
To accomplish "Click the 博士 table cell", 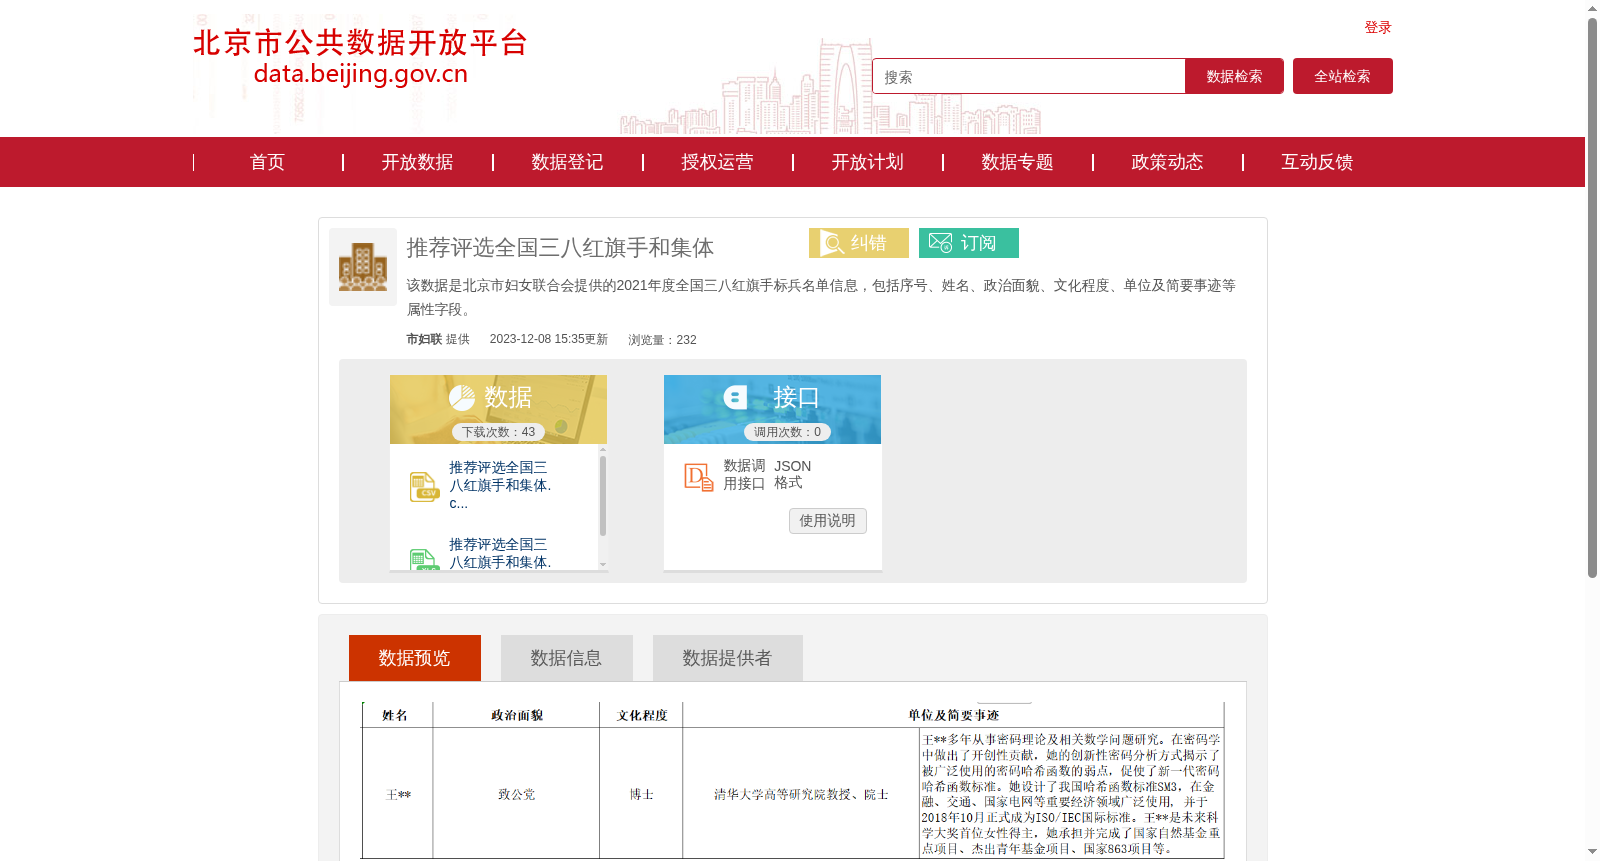I will [x=641, y=794].
